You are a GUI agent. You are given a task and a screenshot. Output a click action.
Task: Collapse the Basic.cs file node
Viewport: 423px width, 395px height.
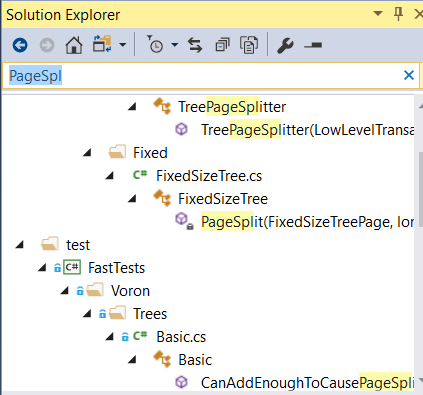coord(110,337)
